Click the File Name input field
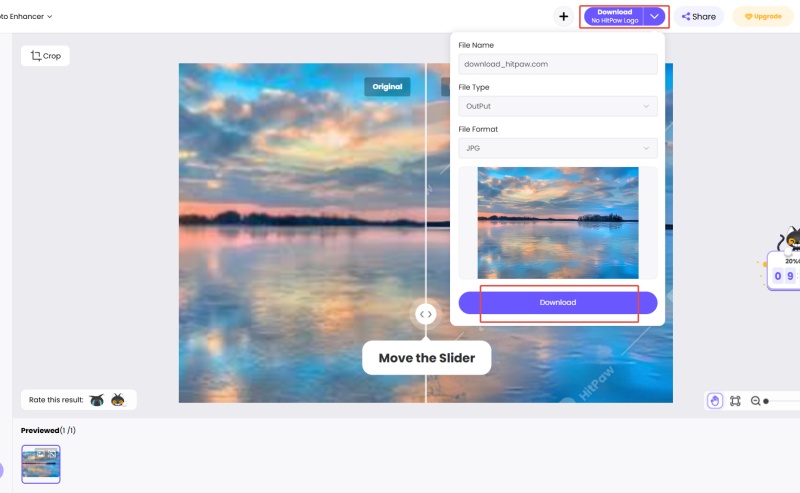Viewport: 800px width, 493px height. pyautogui.click(x=558, y=64)
